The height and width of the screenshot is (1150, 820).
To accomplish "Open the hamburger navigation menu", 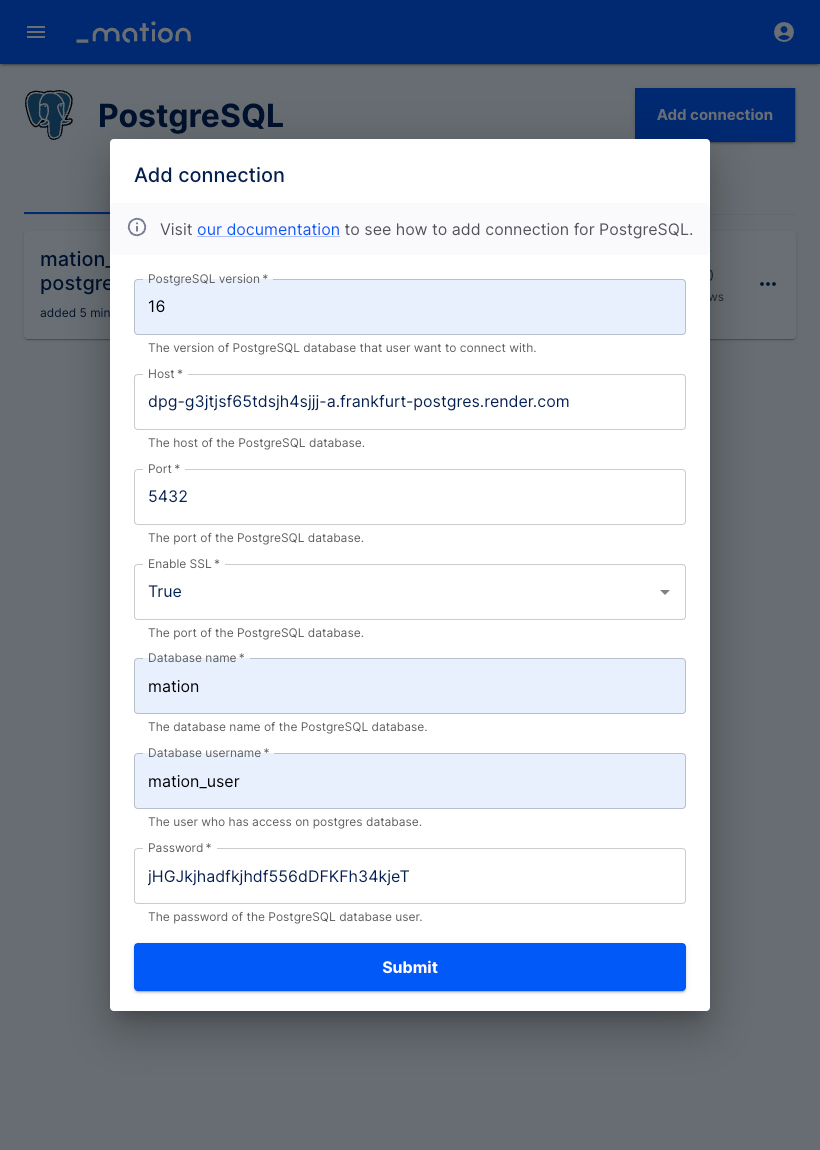I will click(x=36, y=32).
